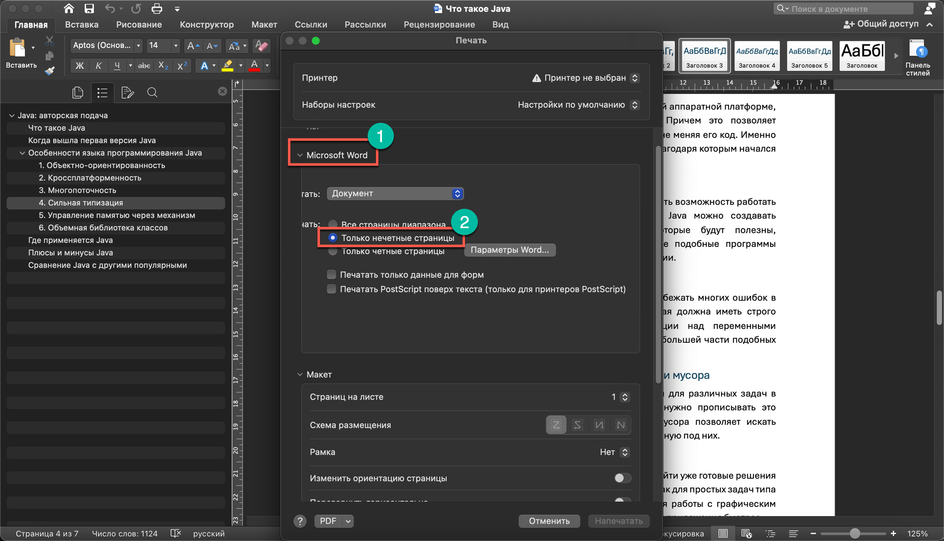Click the Paste clipboard icon
944x541 pixels.
(x=17, y=48)
